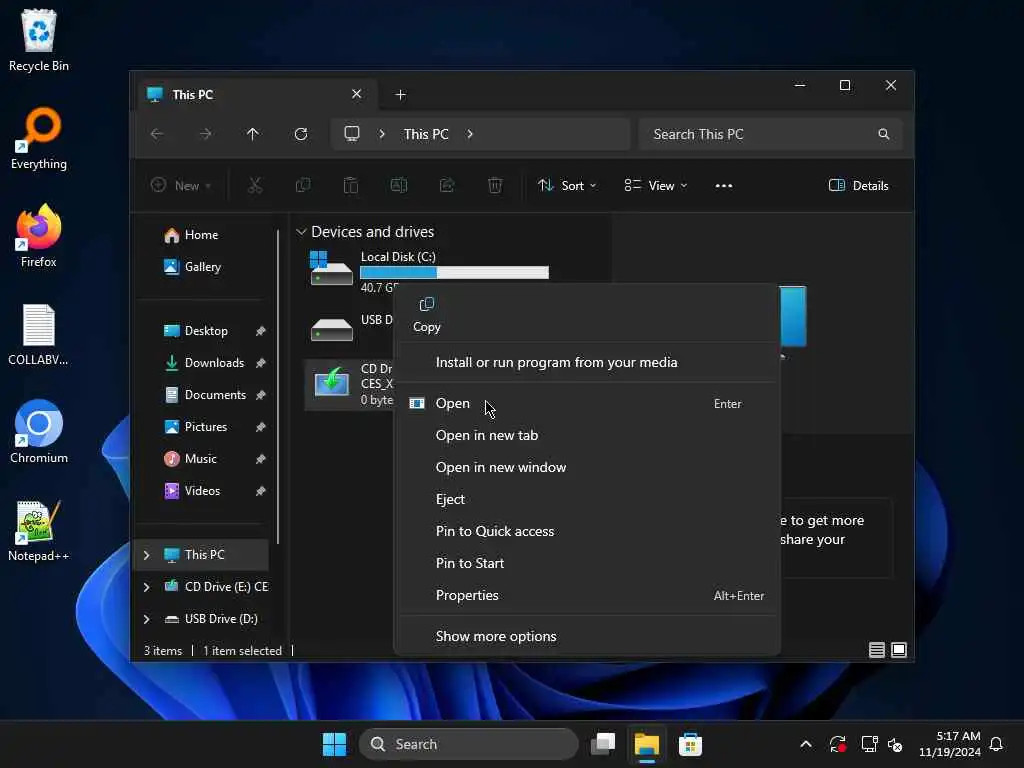The width and height of the screenshot is (1024, 768).
Task: Open the Windows Start menu
Action: (334, 744)
